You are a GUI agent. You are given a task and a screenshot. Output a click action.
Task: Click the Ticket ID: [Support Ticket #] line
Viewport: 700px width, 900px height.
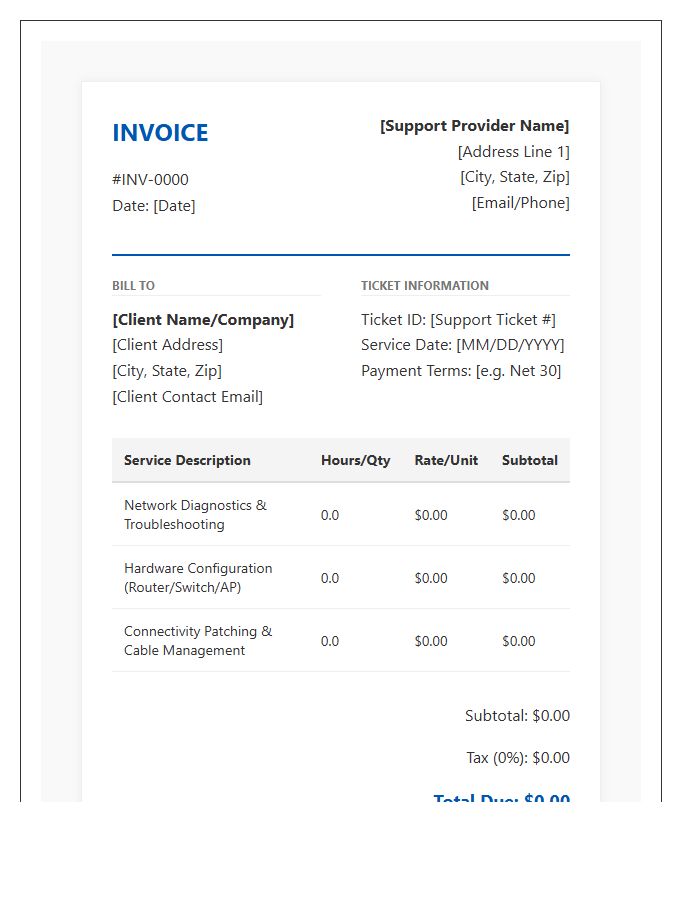click(x=458, y=320)
